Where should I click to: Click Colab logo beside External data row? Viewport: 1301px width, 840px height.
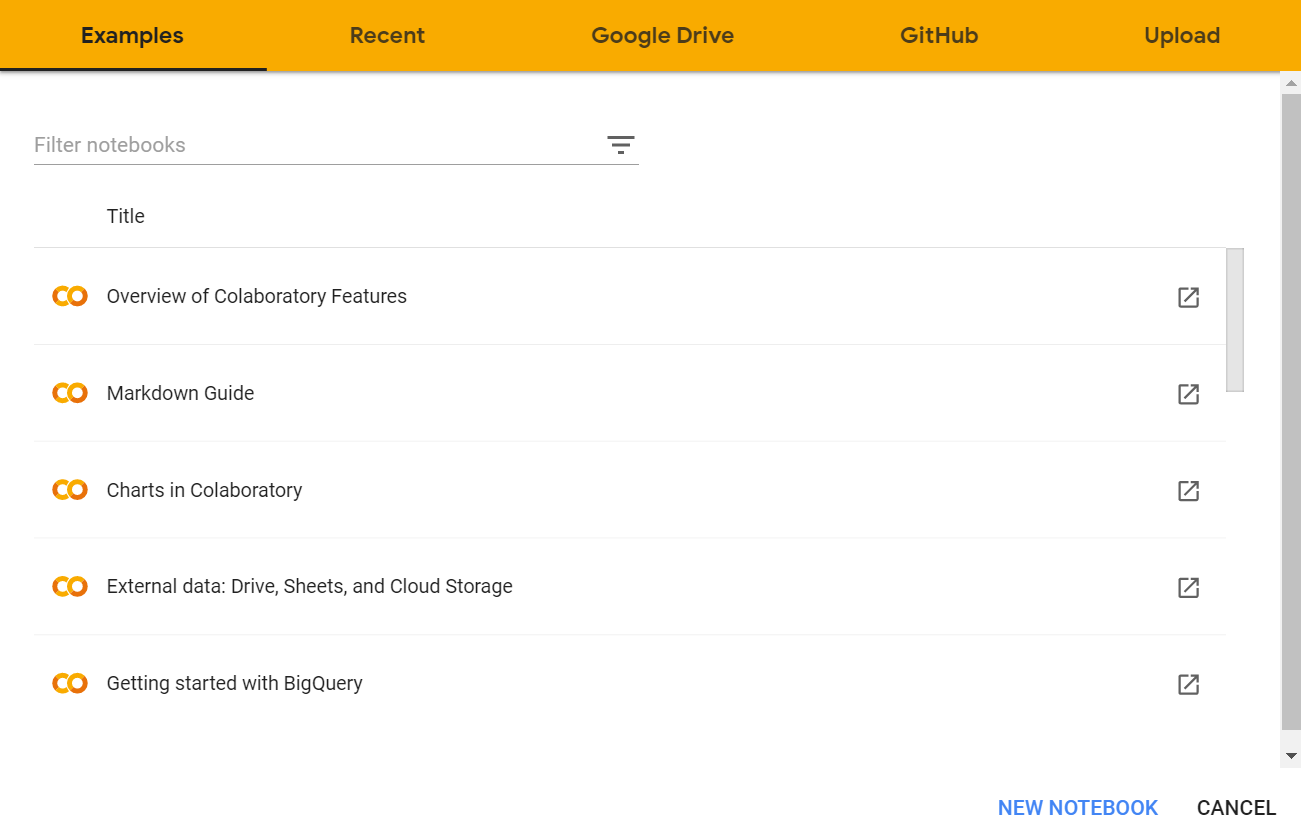[70, 586]
